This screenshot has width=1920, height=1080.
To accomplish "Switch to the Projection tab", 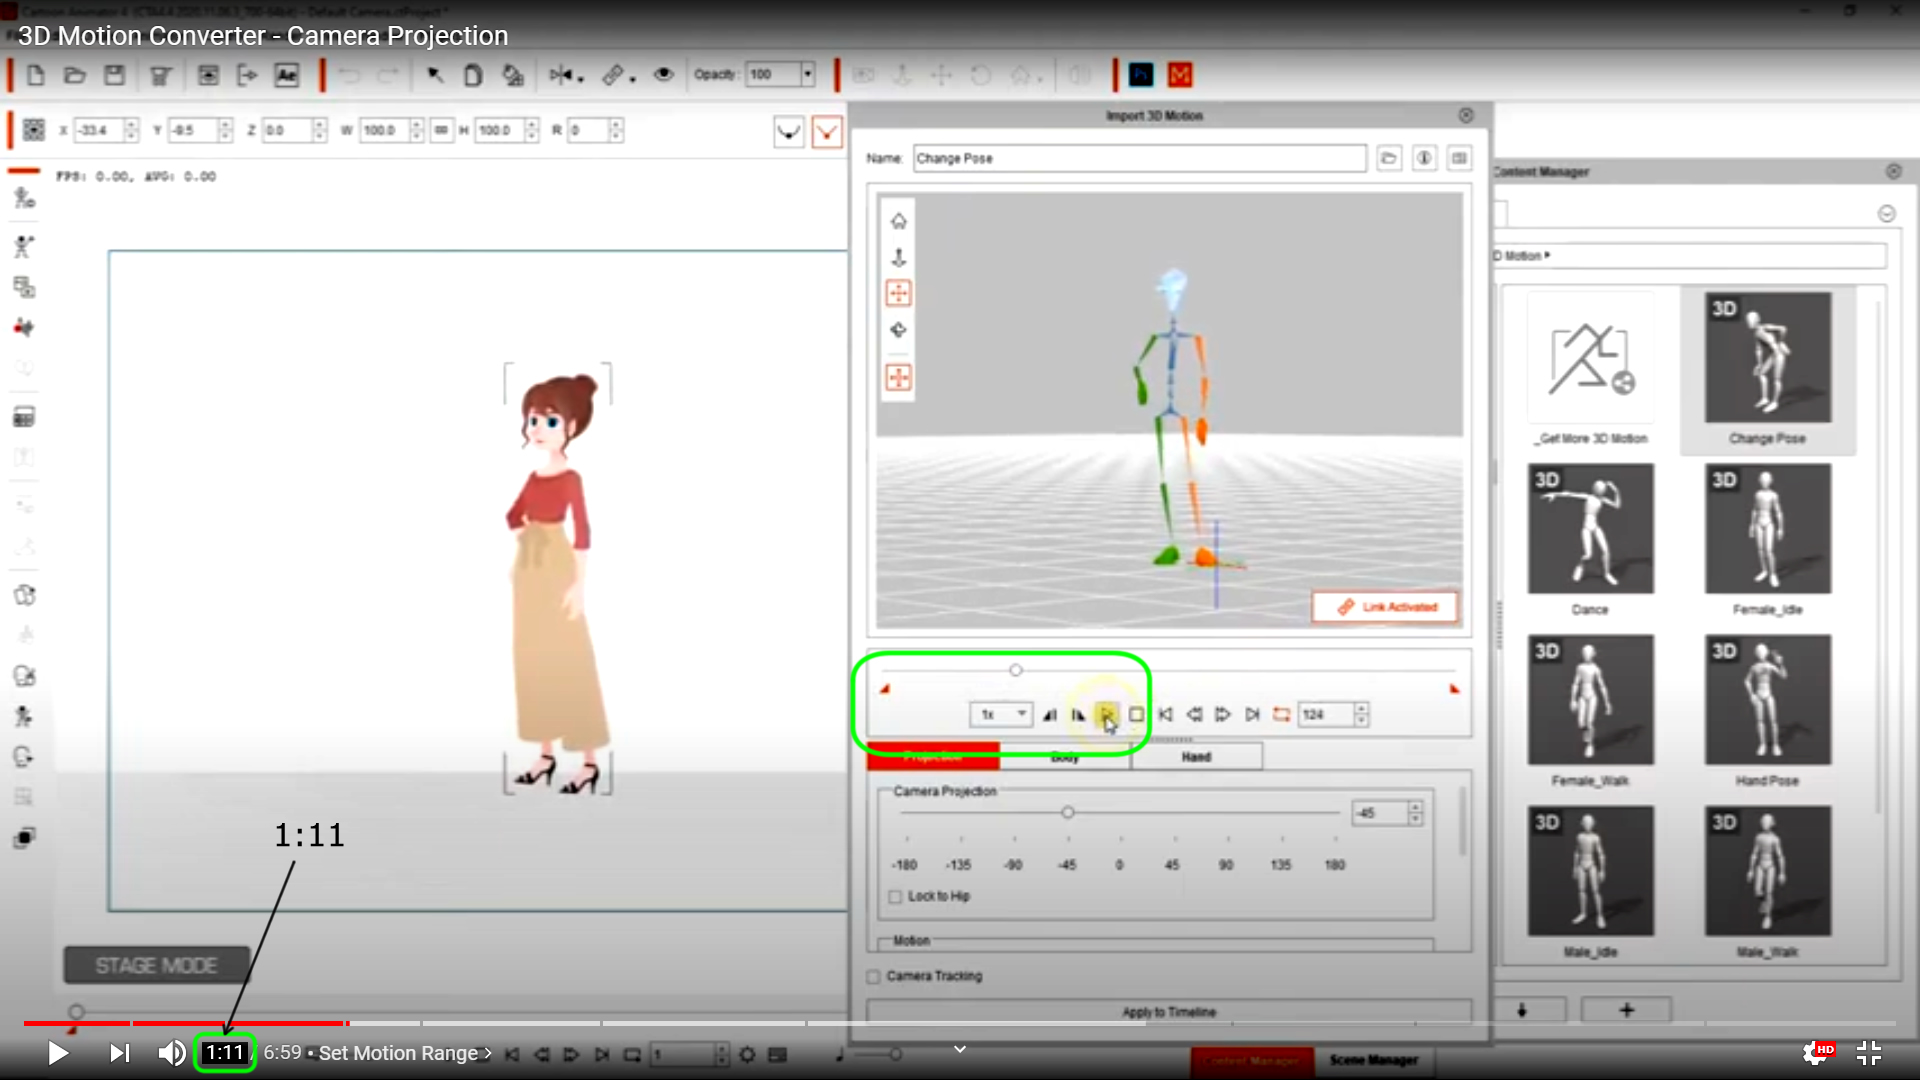I will coord(933,757).
